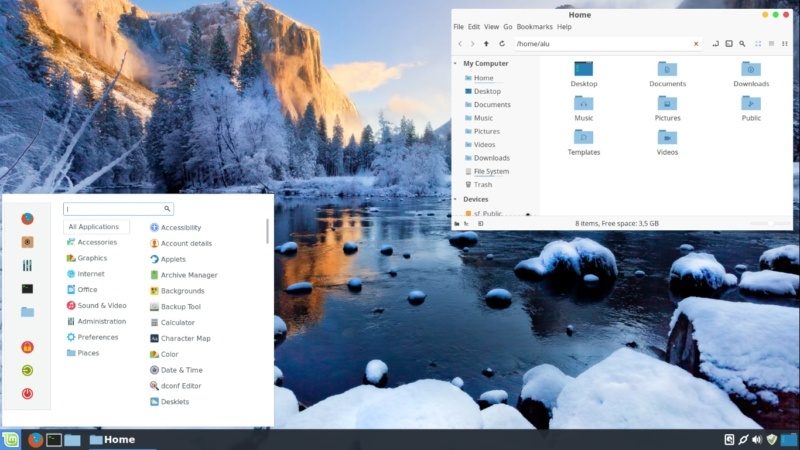Launch Firefox from menu favorites
The width and height of the screenshot is (800, 450).
(28, 219)
